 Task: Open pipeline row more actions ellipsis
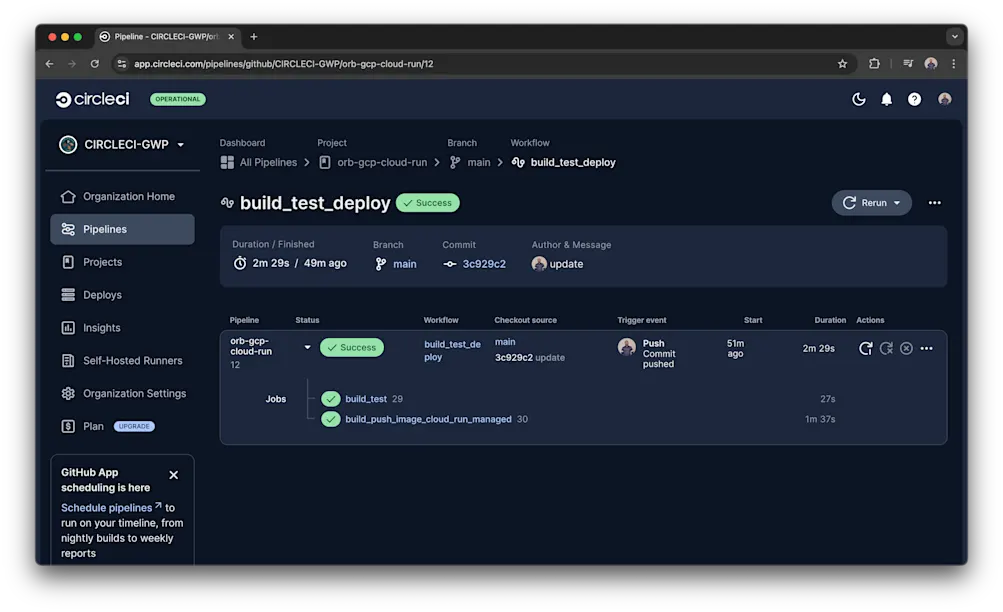click(x=926, y=349)
